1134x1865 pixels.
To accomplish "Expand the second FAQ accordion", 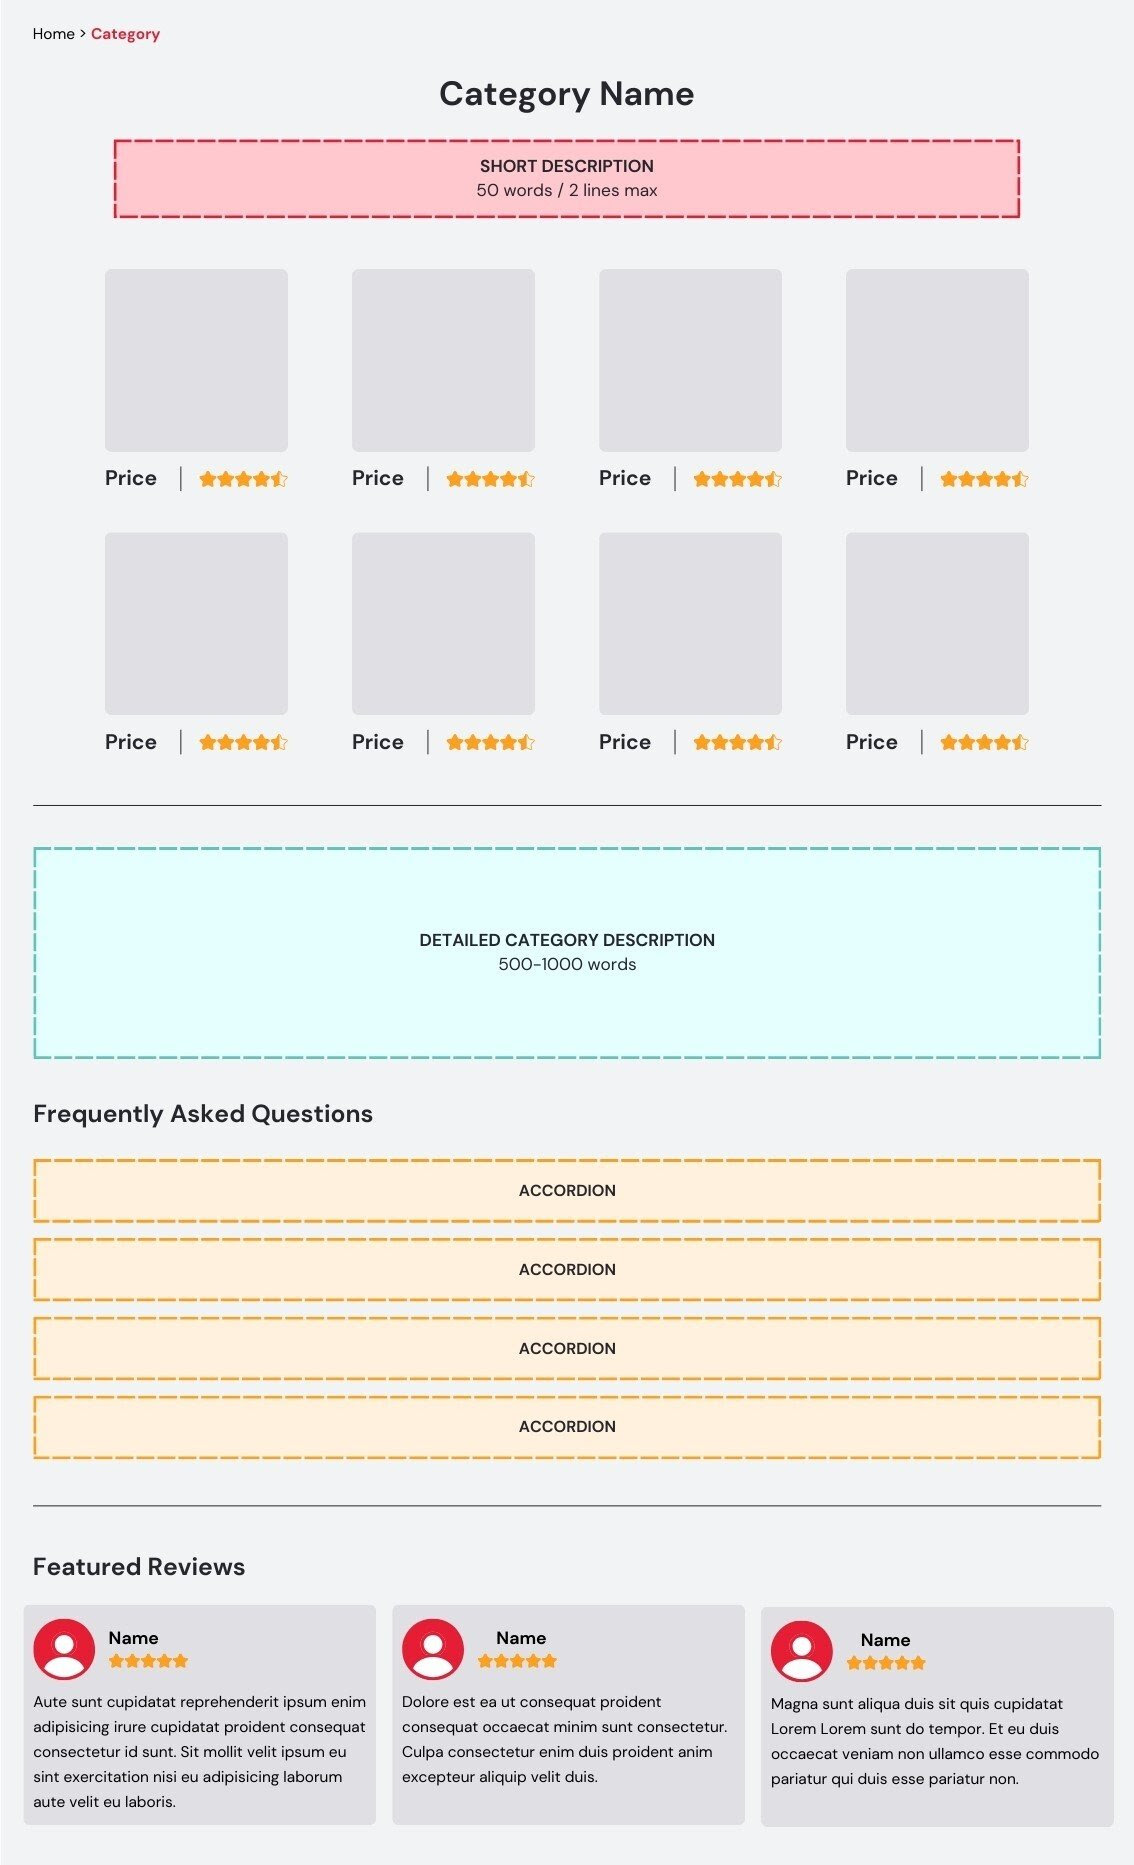I will point(567,1270).
